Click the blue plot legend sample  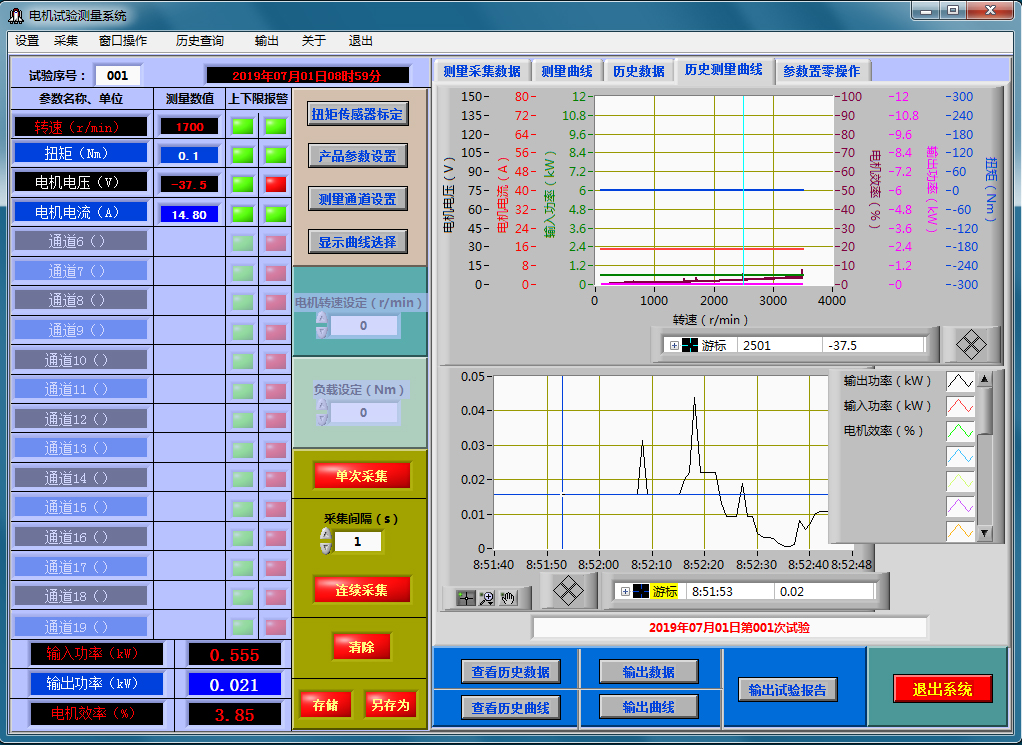(x=959, y=456)
